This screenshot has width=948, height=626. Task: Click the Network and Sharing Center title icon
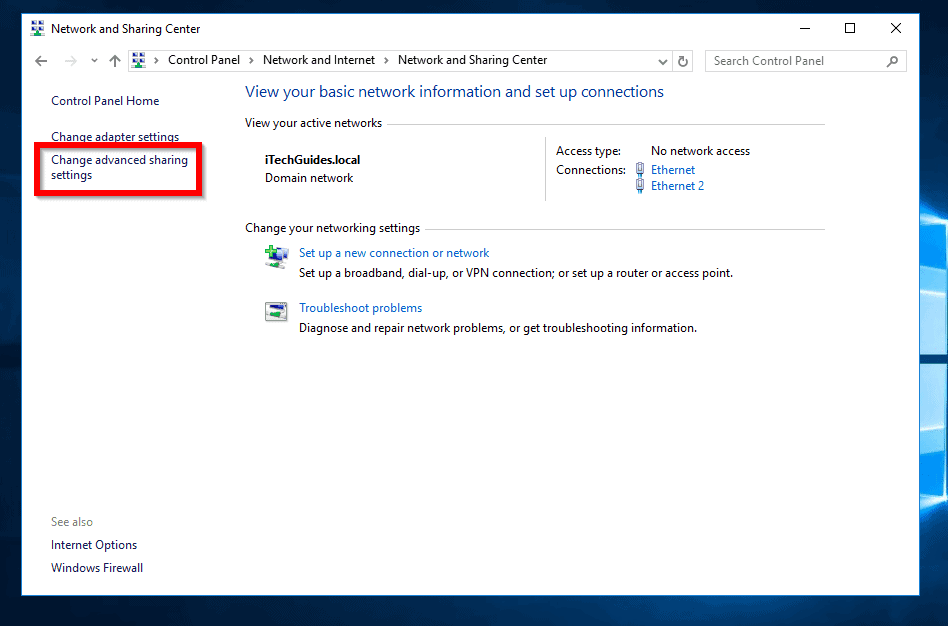pos(37,28)
